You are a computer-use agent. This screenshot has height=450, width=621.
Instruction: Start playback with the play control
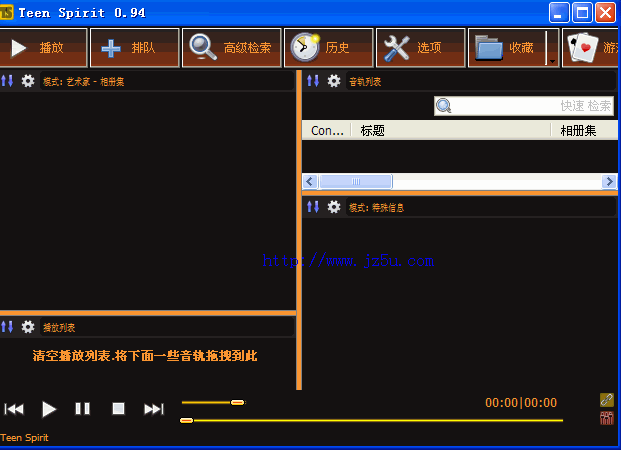[x=49, y=409]
